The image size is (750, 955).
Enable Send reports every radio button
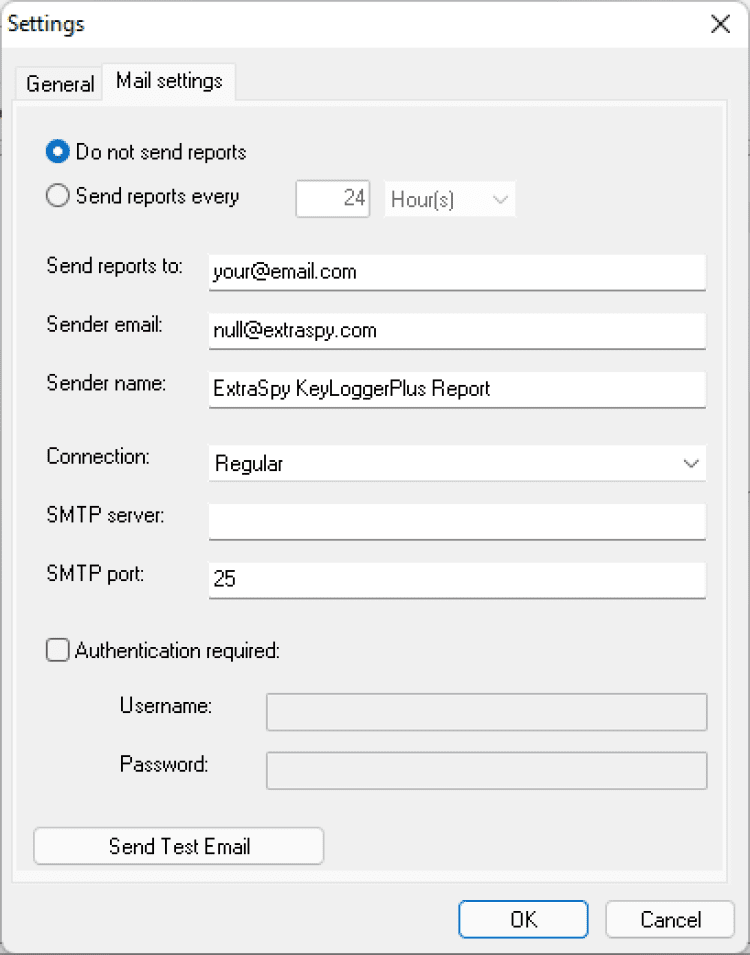pyautogui.click(x=59, y=197)
